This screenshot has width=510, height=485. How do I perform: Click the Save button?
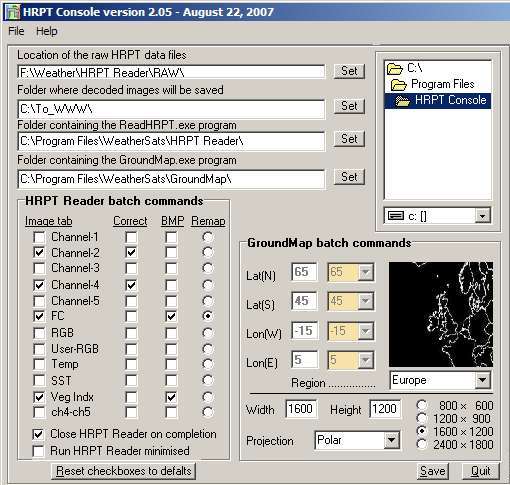[433, 471]
